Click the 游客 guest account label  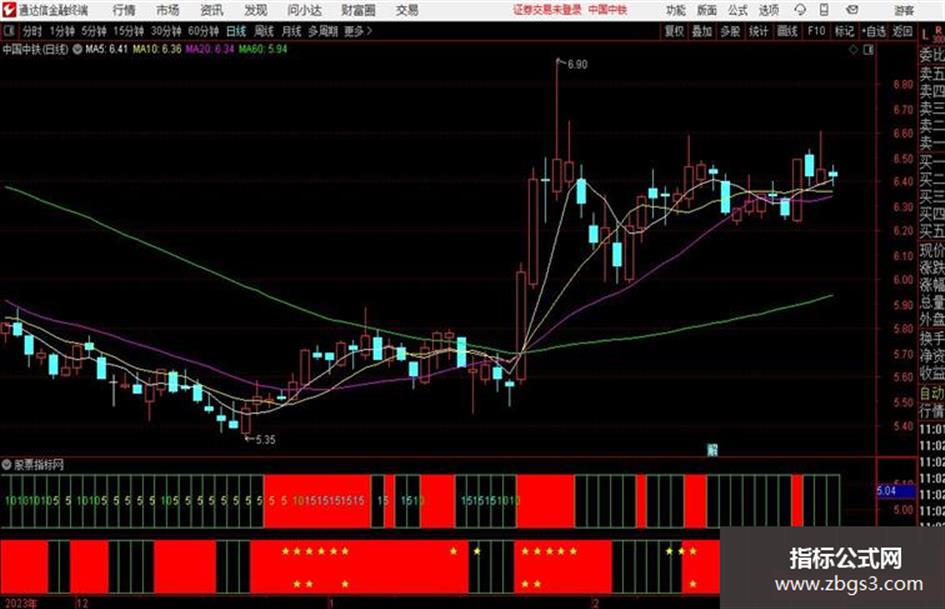click(904, 10)
